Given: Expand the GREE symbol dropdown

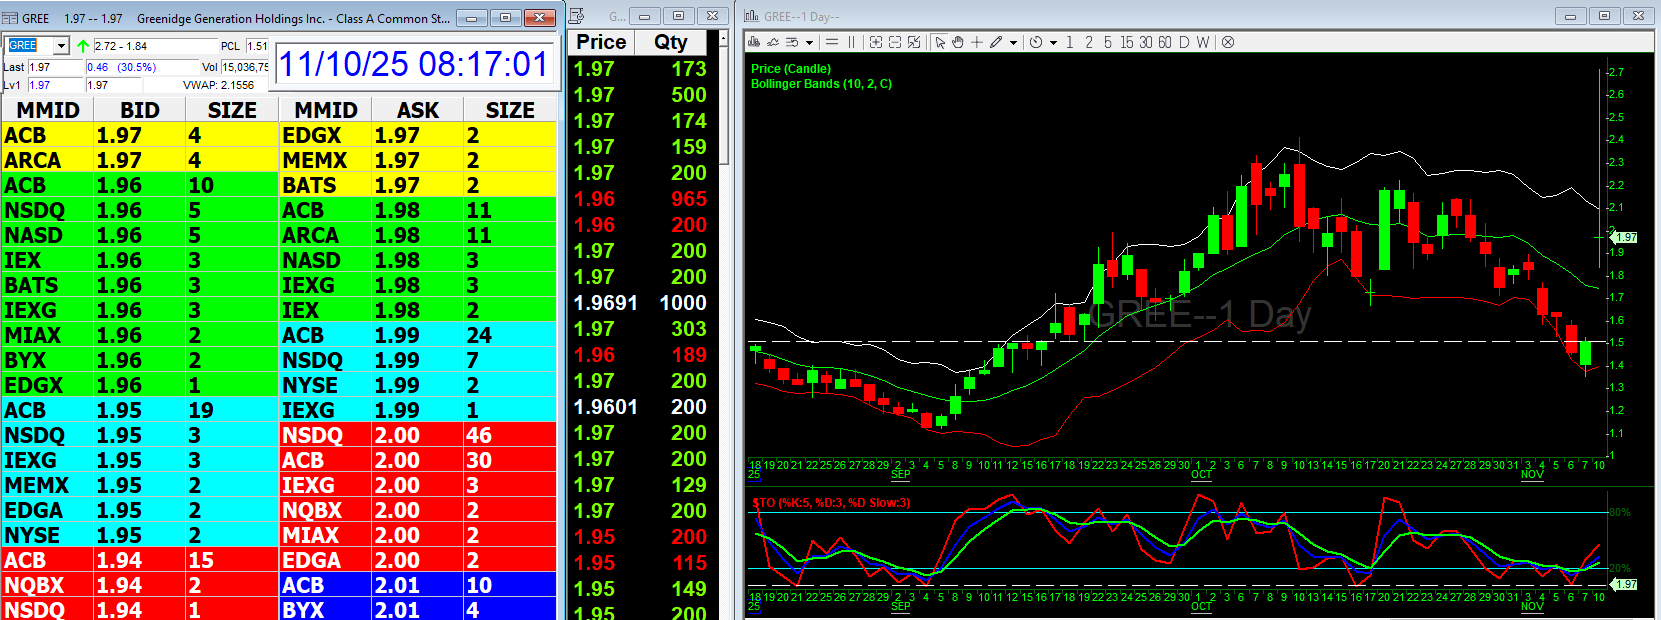Looking at the screenshot, I should click(61, 46).
